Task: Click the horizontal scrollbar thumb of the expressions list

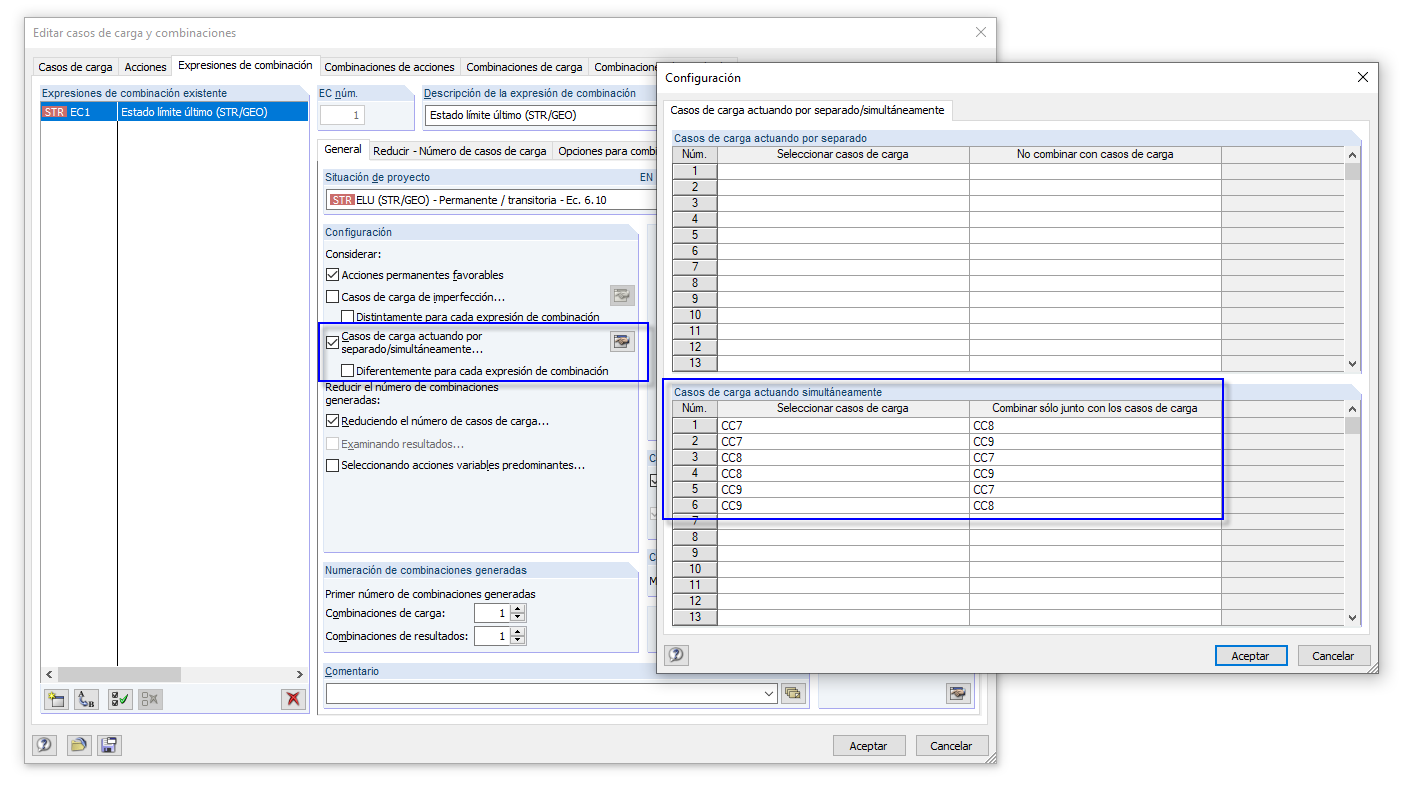Action: (x=120, y=675)
